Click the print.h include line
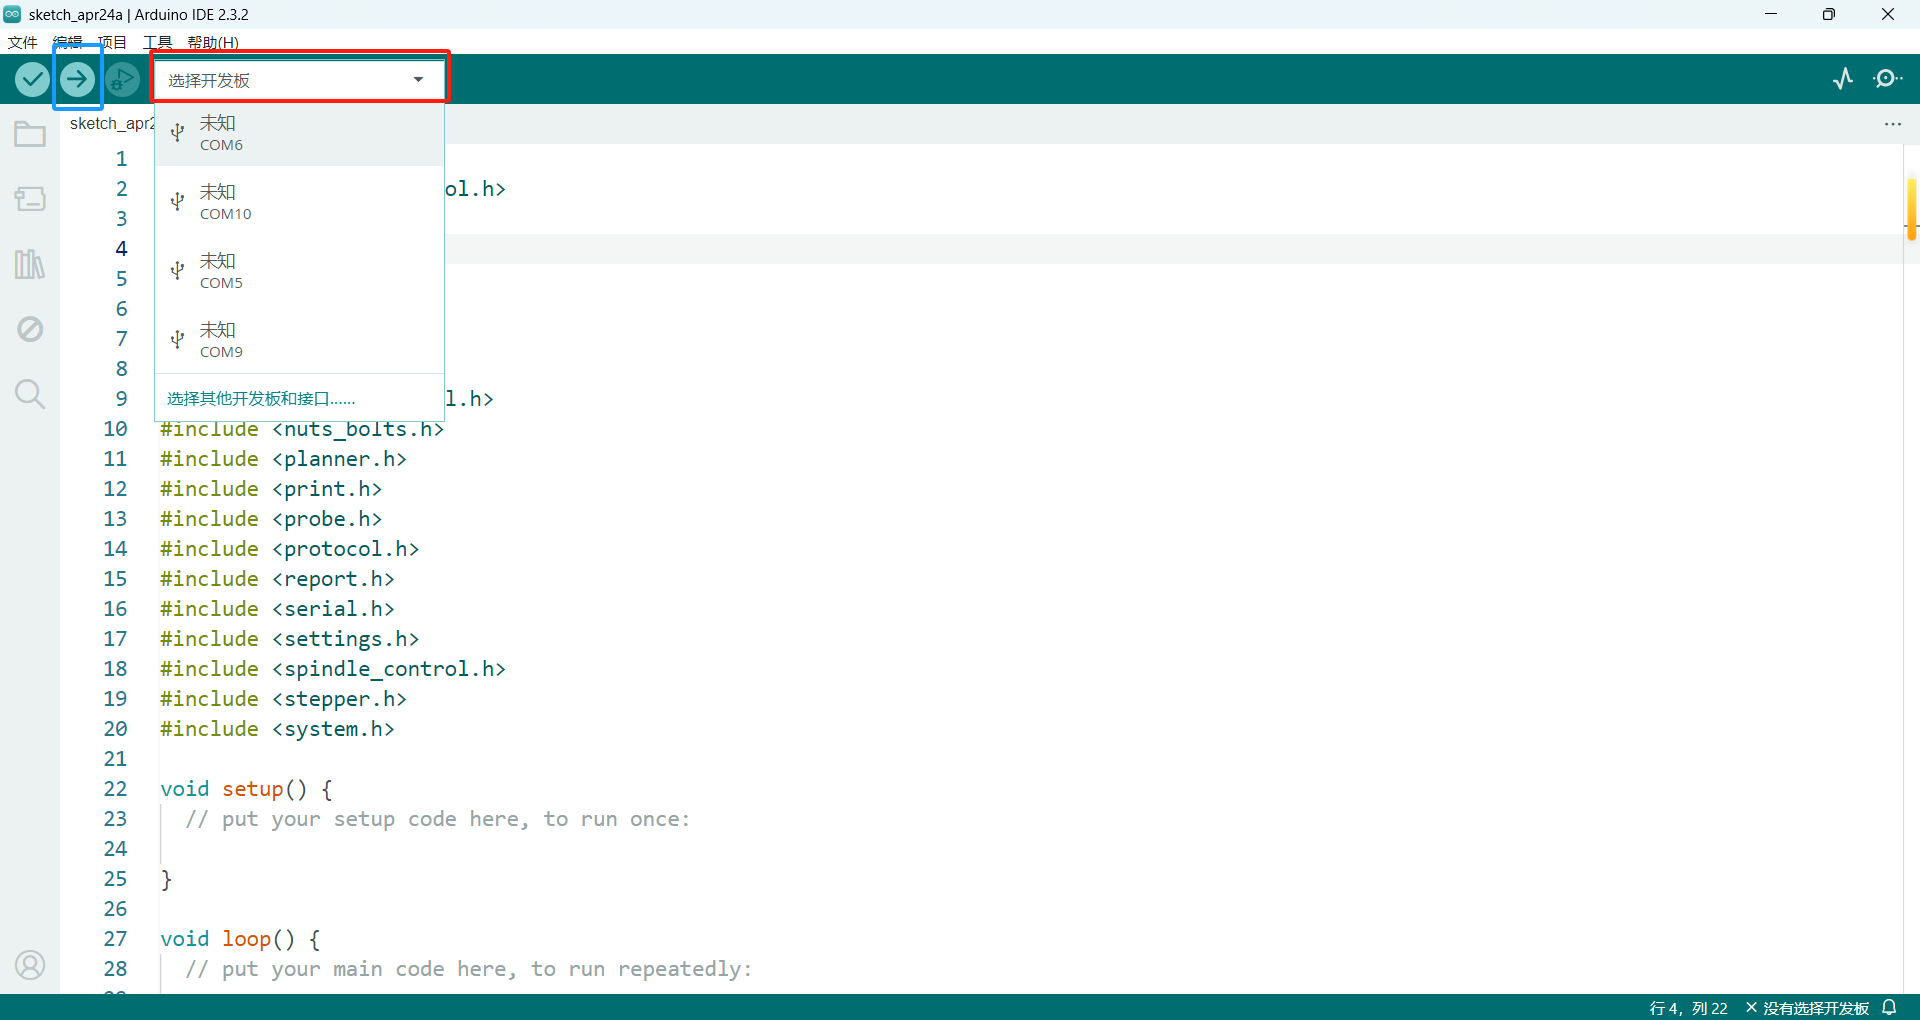Screen dimensions: 1920x1020 [x=271, y=489]
